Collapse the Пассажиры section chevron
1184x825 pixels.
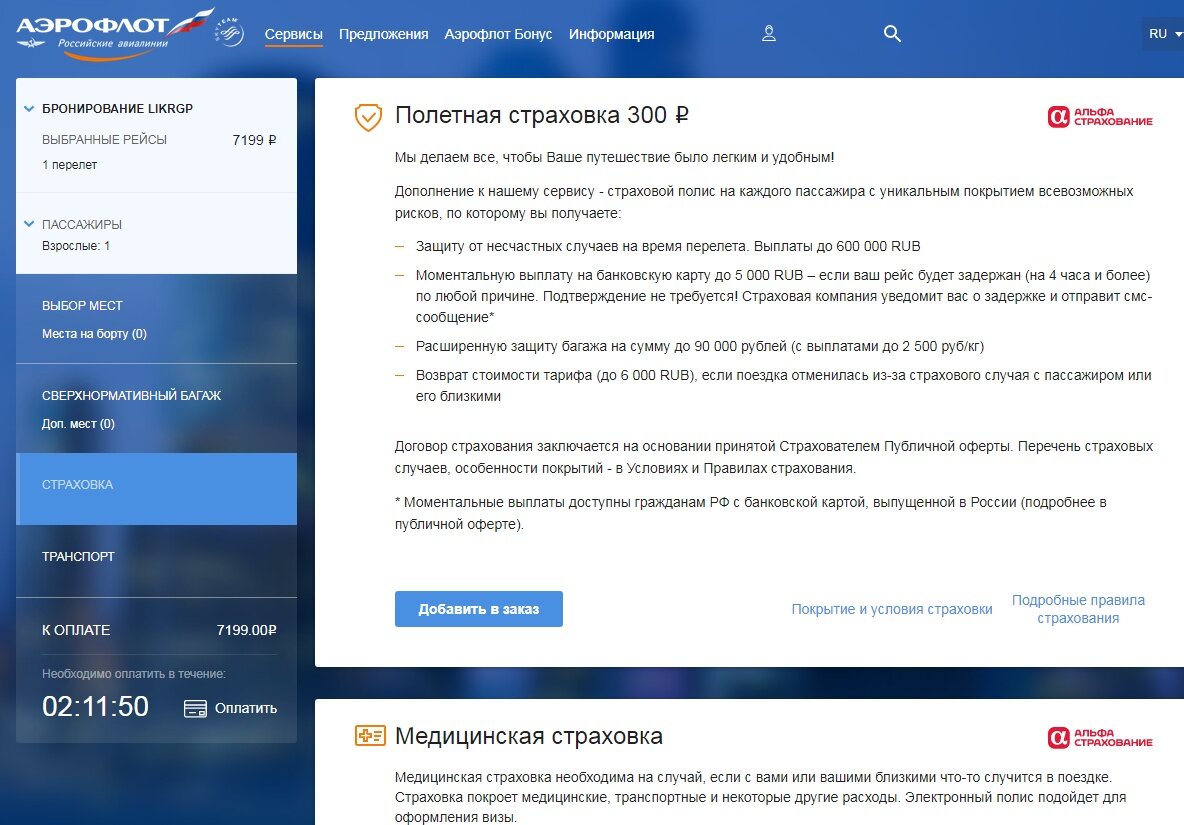click(x=29, y=224)
